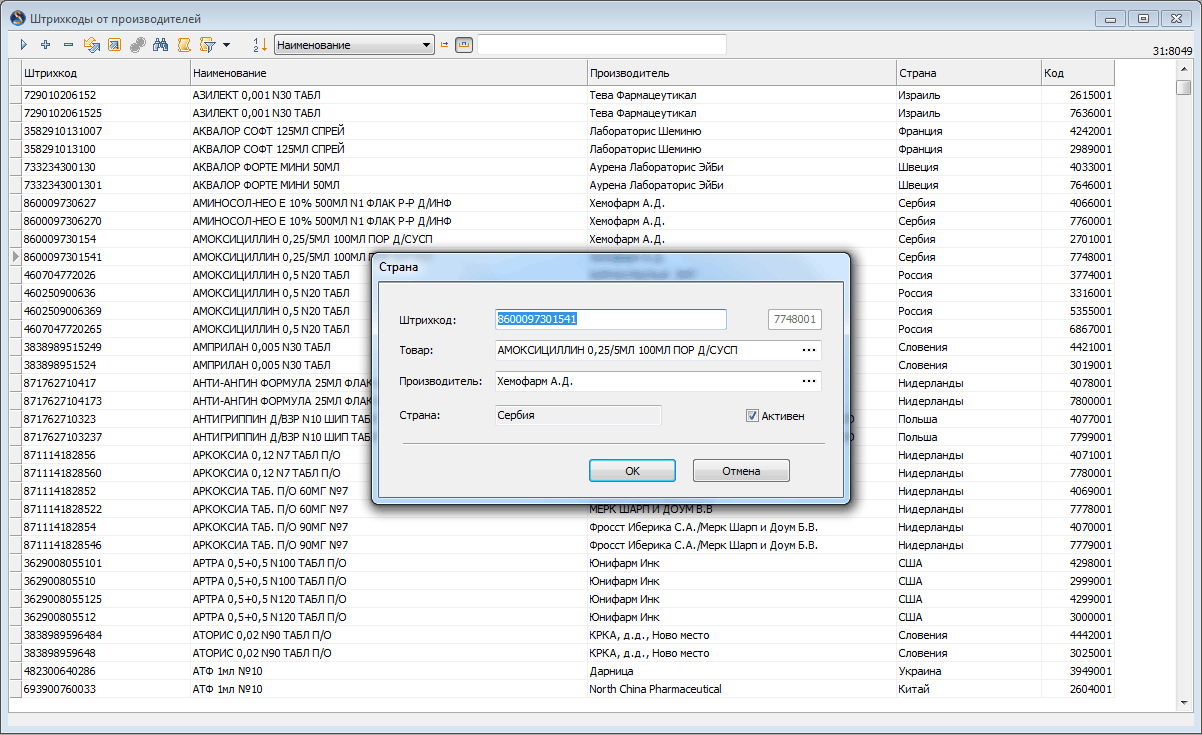Click the orange edit-record toolbar icon

[x=114, y=45]
